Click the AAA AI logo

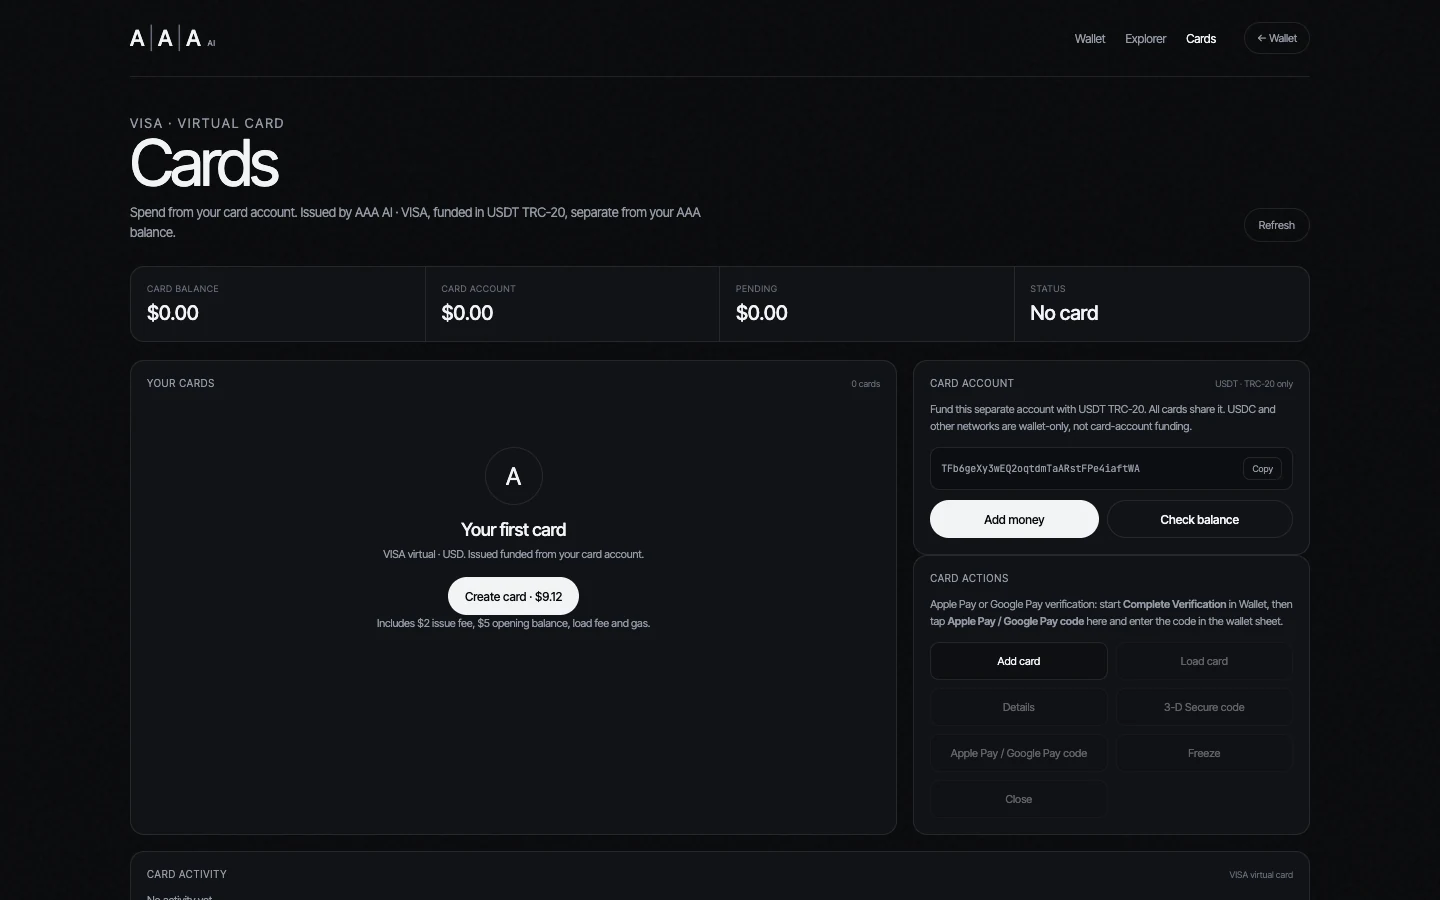(x=172, y=39)
